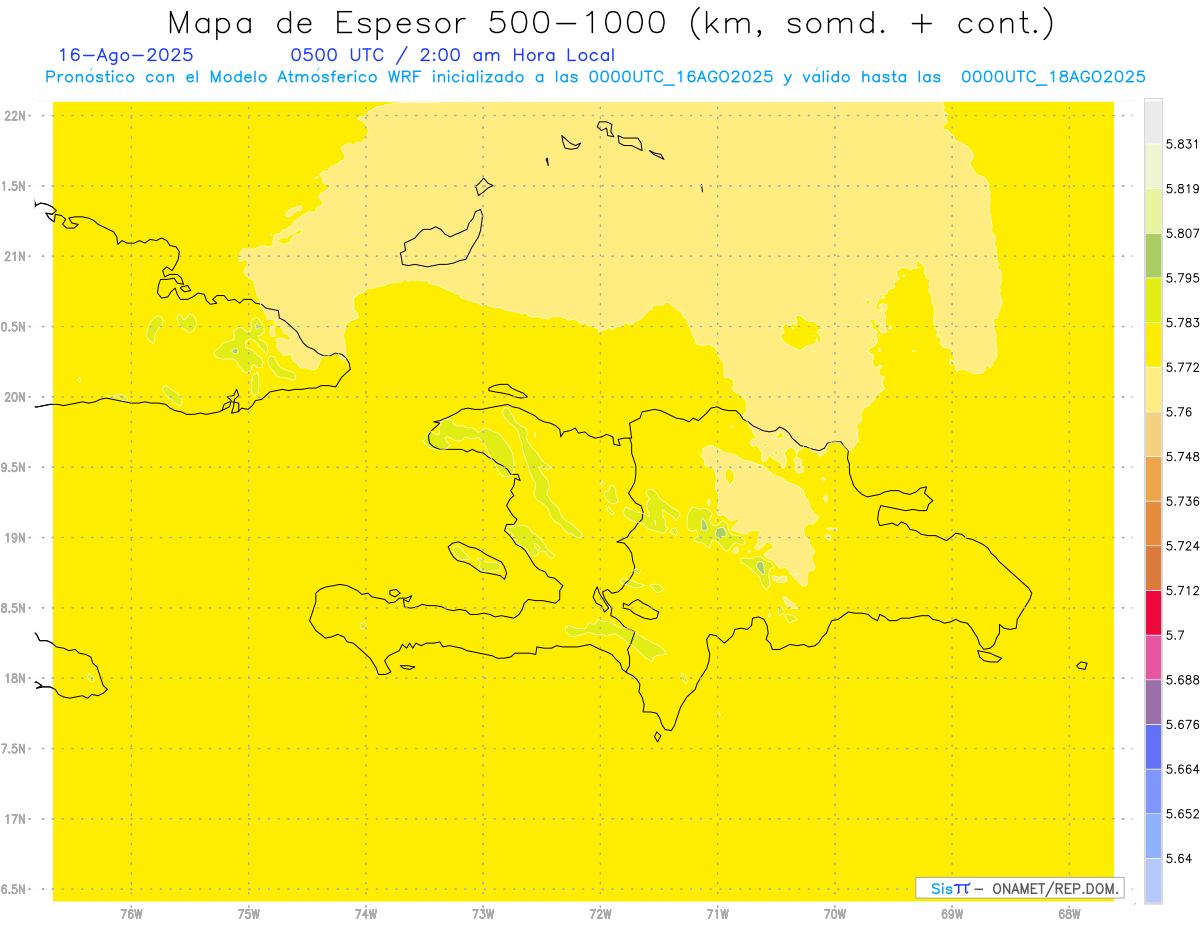Click the legend value 5.795

pos(1183,278)
